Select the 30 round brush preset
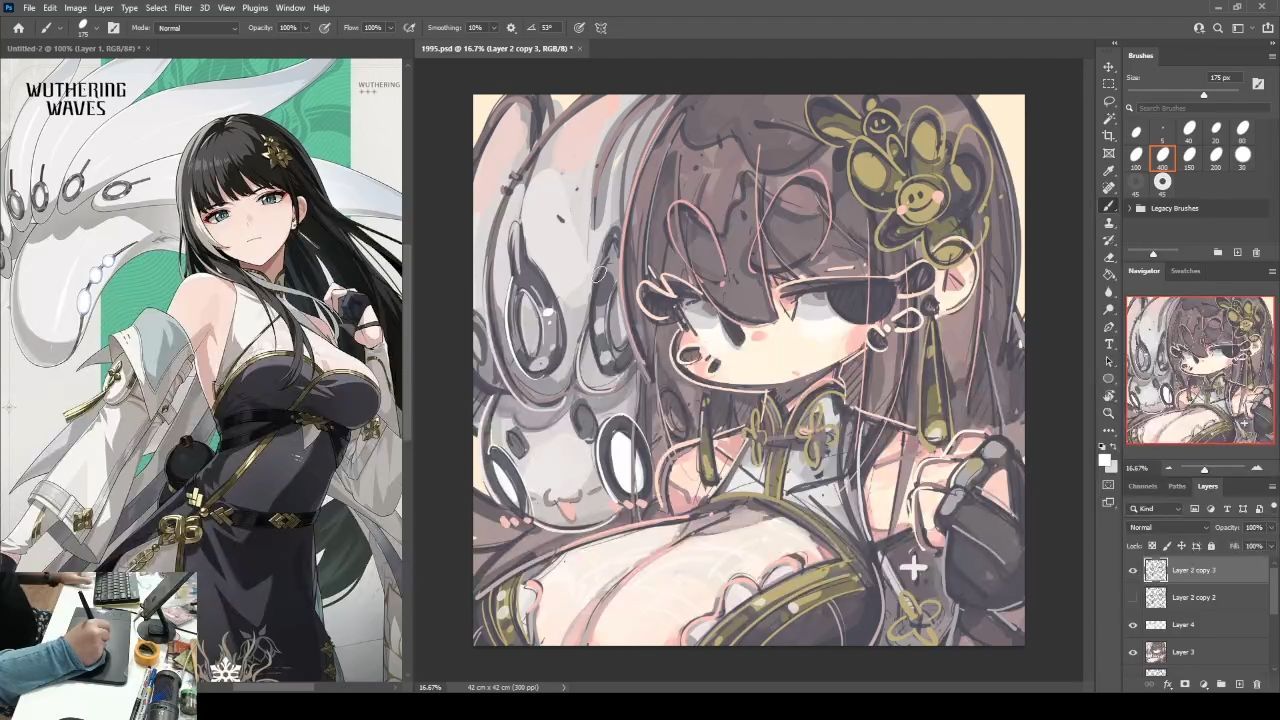 [1243, 157]
